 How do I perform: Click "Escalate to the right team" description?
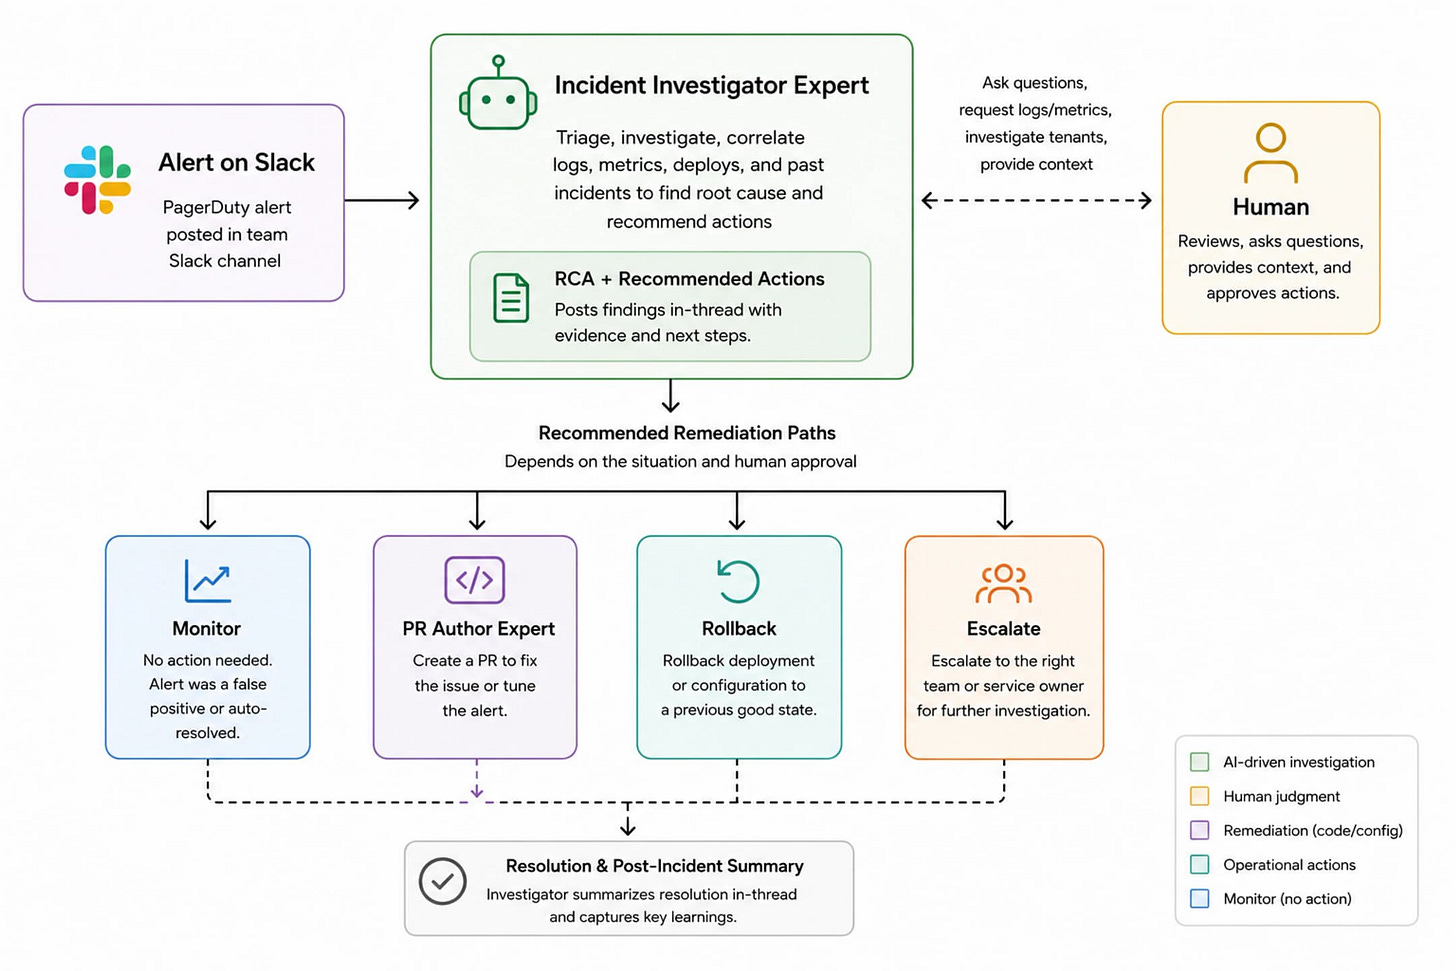pos(1003,686)
